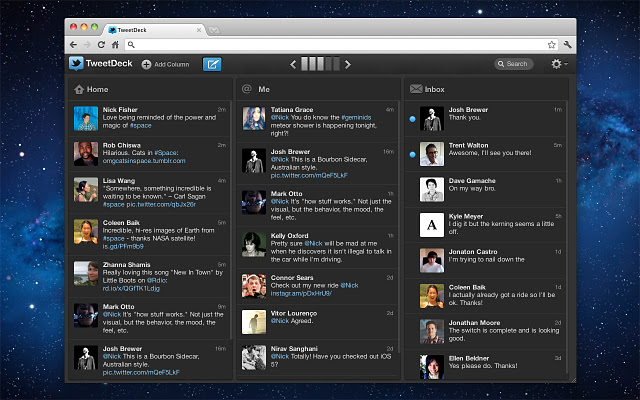The image size is (640, 400).
Task: Click the column position indicator bar
Action: click(320, 64)
